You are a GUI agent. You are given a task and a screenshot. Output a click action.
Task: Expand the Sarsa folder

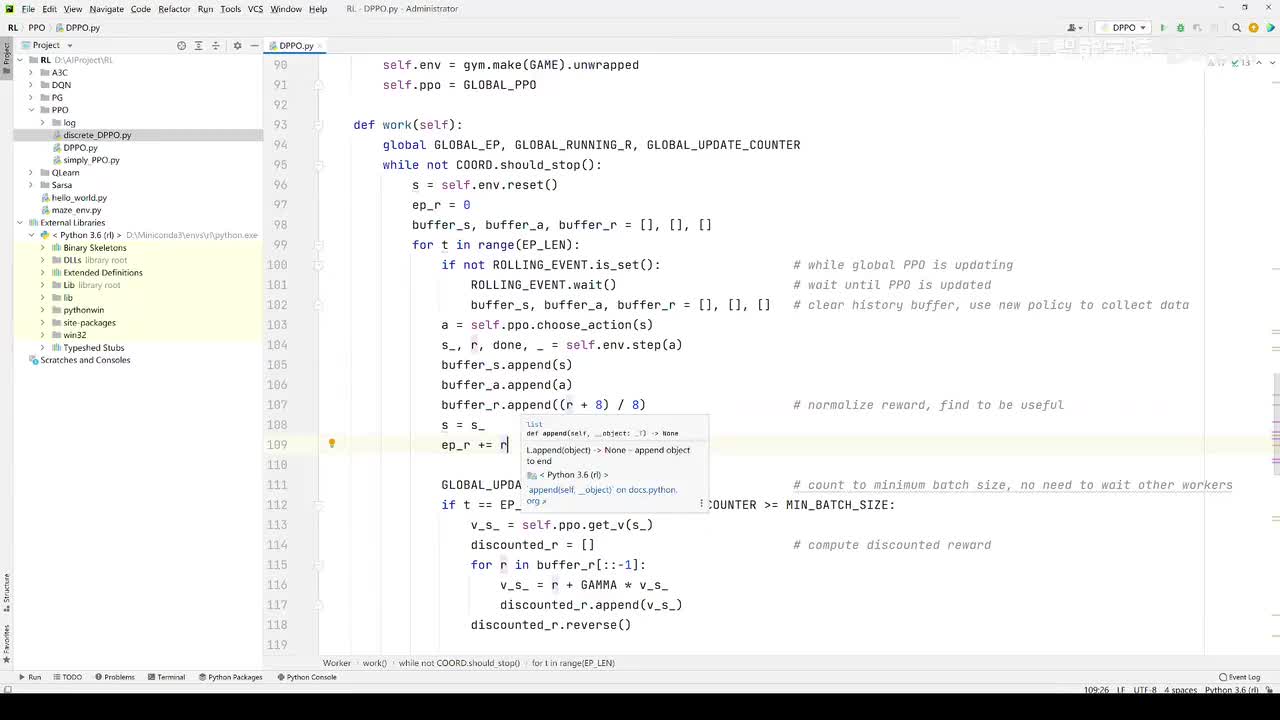coord(31,185)
